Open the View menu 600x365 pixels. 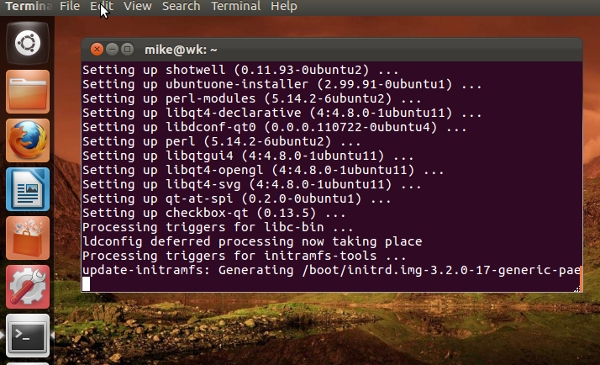(x=137, y=6)
